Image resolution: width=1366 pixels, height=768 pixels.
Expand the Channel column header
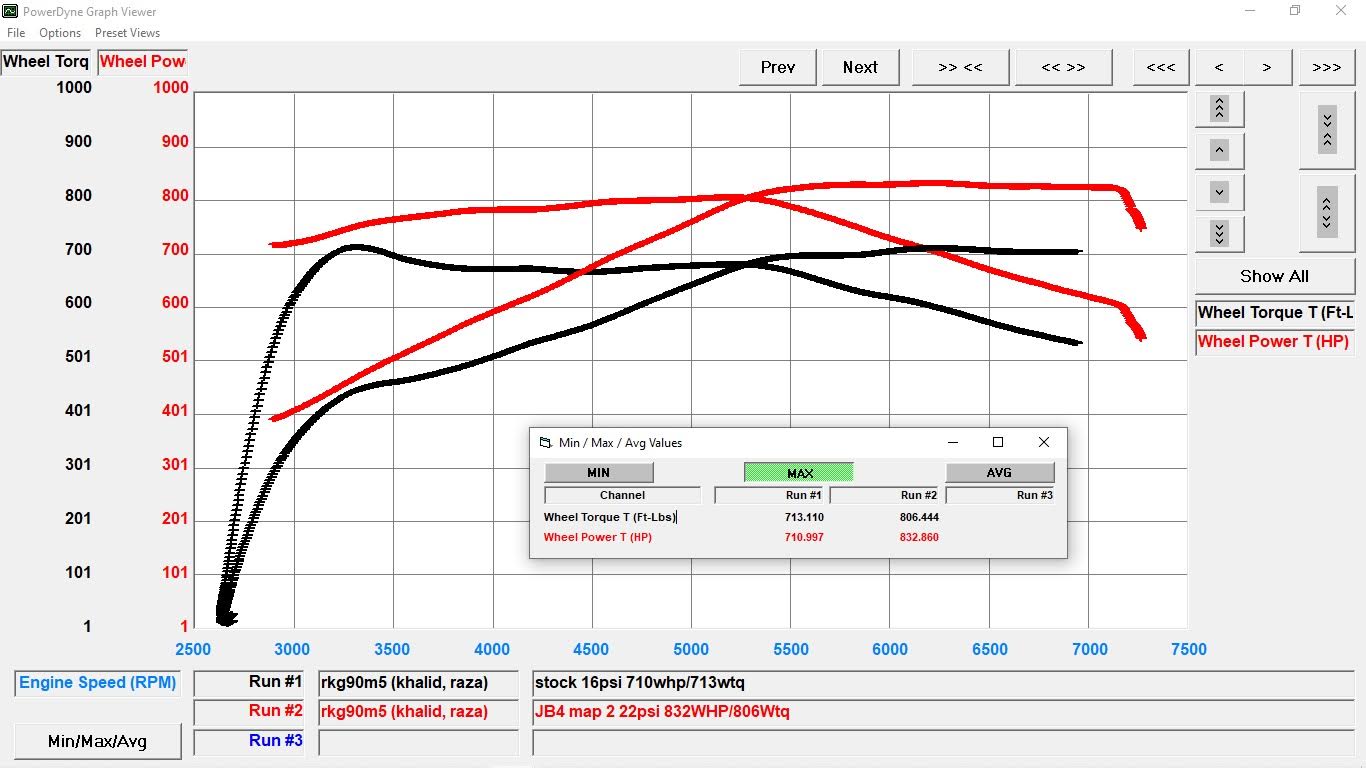(x=621, y=494)
